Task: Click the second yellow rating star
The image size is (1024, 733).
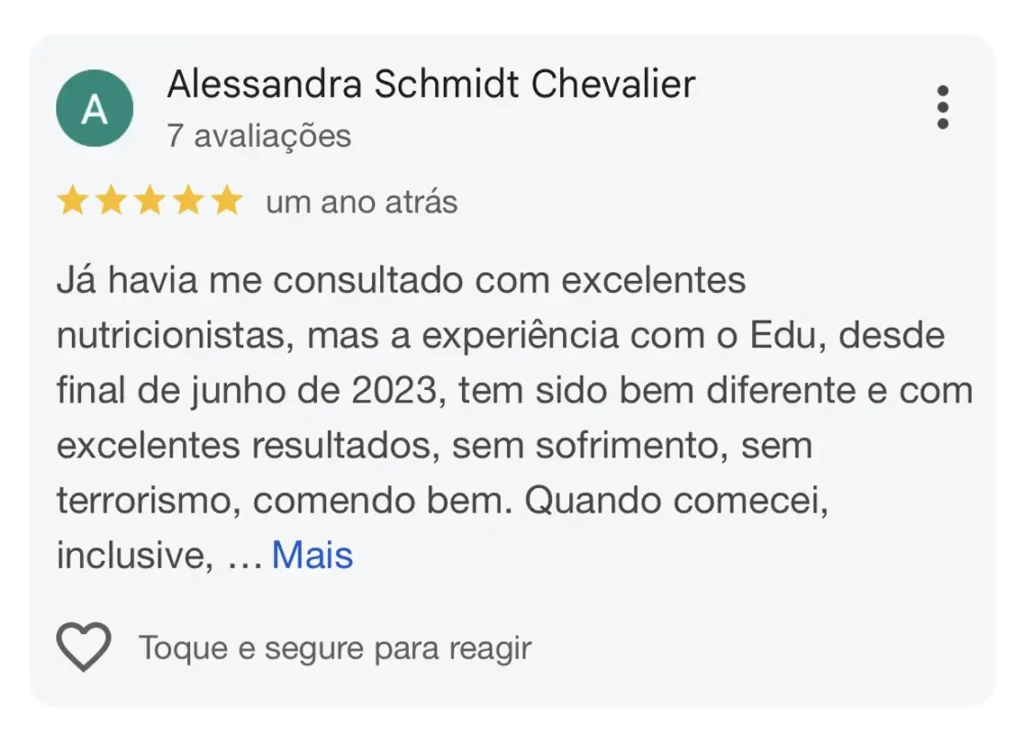Action: click(x=111, y=200)
